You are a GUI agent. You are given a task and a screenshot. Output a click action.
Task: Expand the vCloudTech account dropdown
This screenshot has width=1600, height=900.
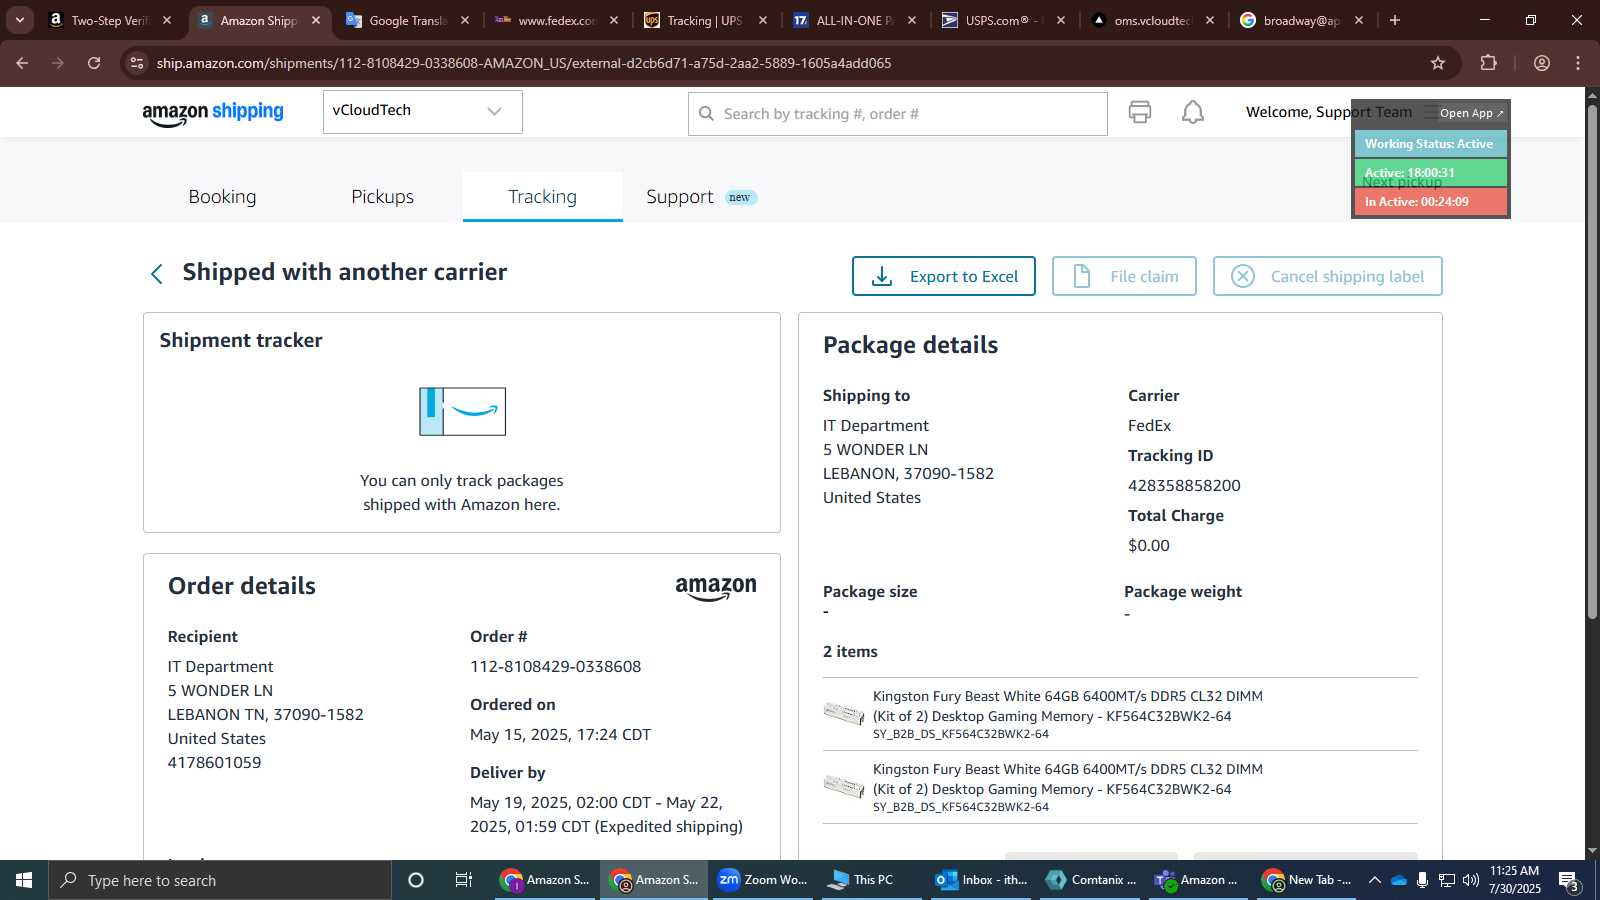point(422,111)
